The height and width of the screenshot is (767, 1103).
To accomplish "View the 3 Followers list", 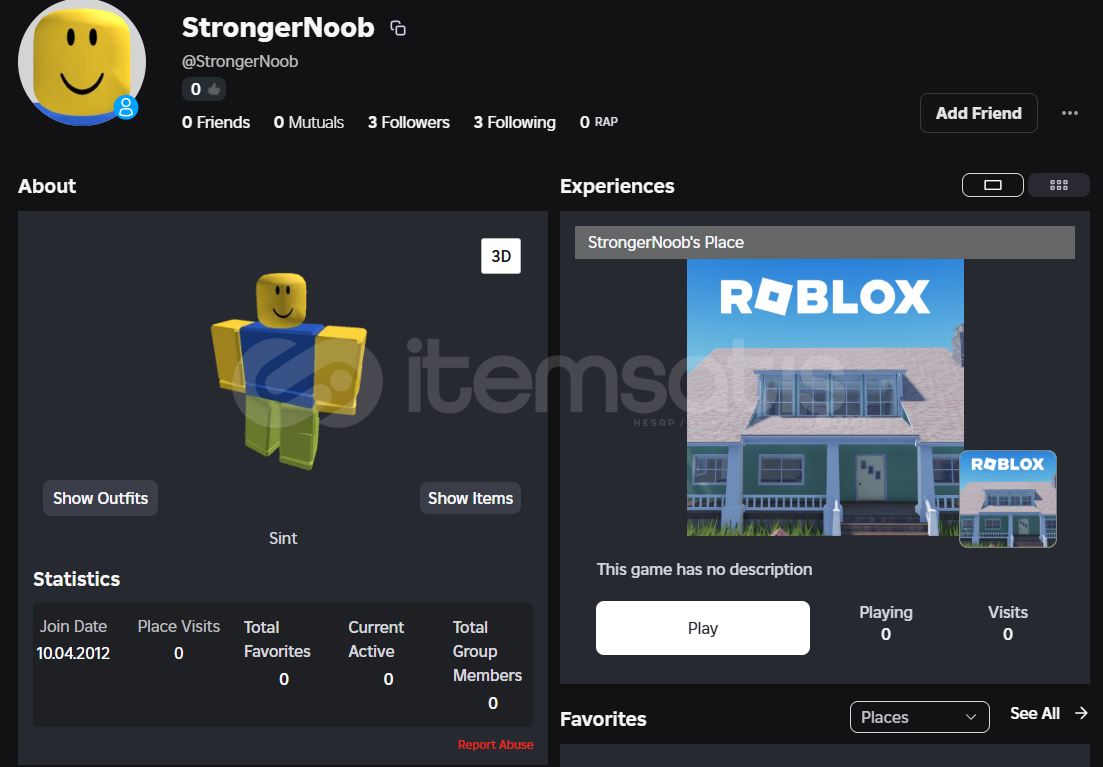I will click(409, 122).
